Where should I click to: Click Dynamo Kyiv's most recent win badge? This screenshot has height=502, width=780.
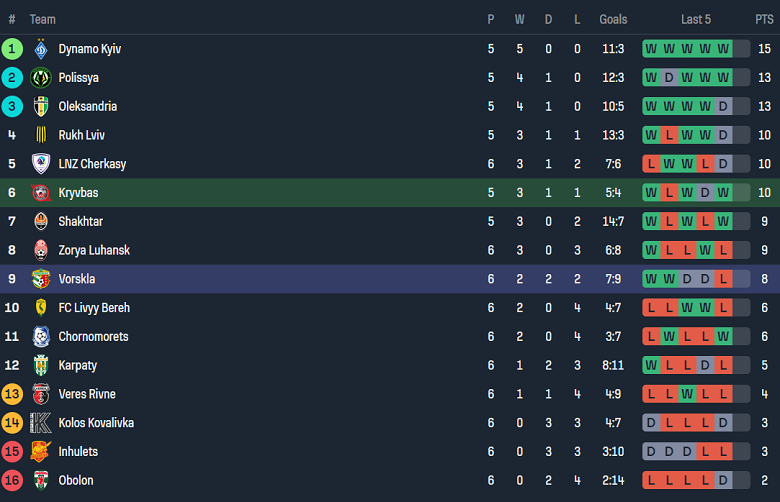point(723,49)
